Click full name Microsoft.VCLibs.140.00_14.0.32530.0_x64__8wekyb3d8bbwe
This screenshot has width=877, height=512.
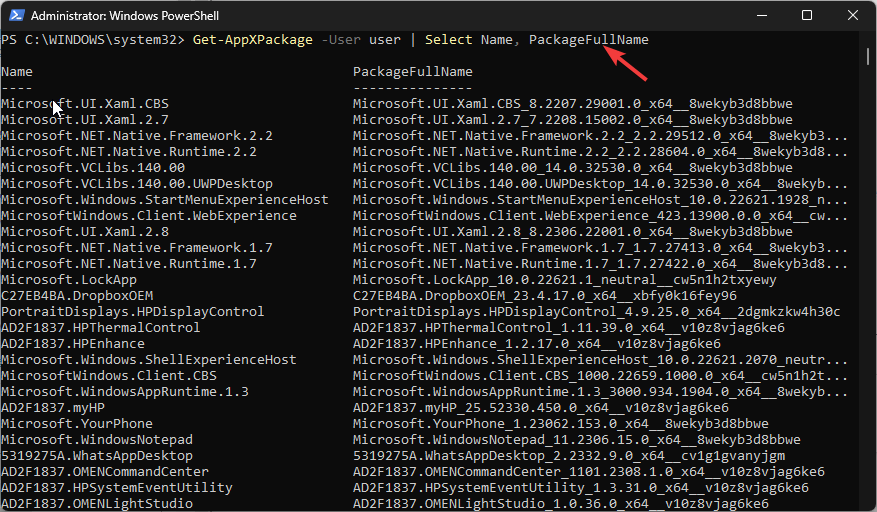pyautogui.click(x=573, y=167)
